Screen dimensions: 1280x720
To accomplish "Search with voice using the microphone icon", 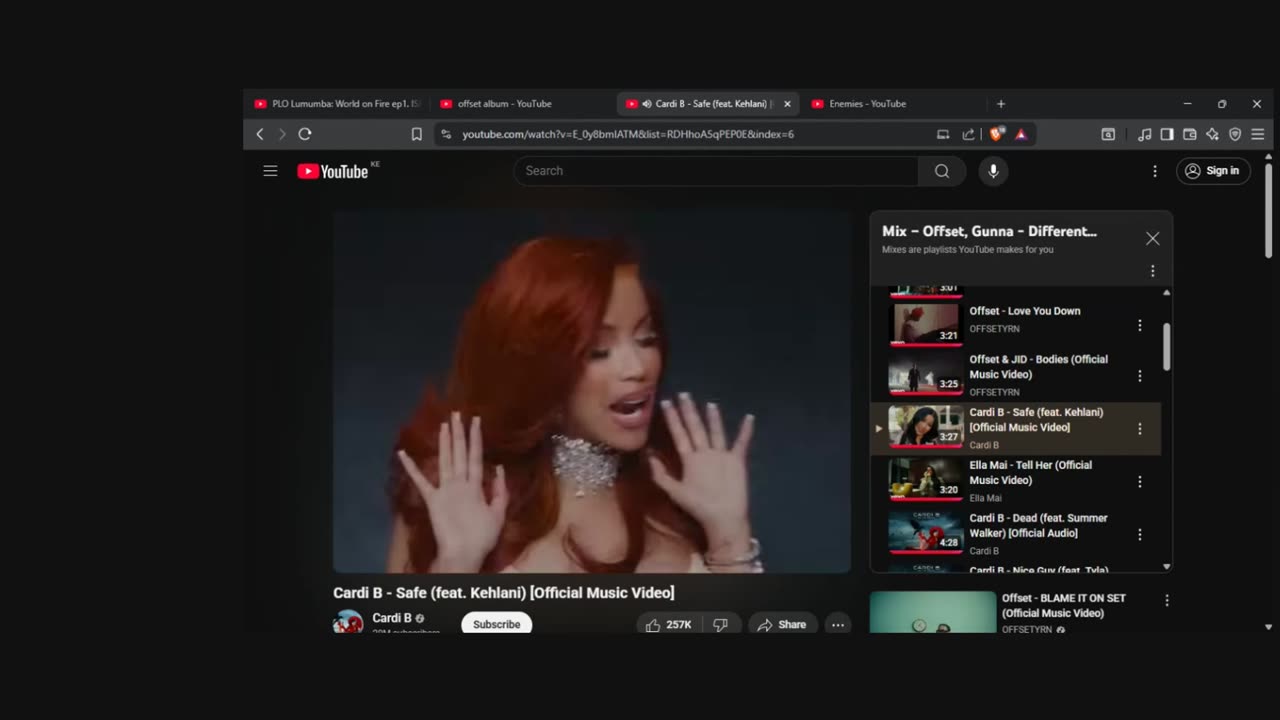I will click(x=993, y=171).
